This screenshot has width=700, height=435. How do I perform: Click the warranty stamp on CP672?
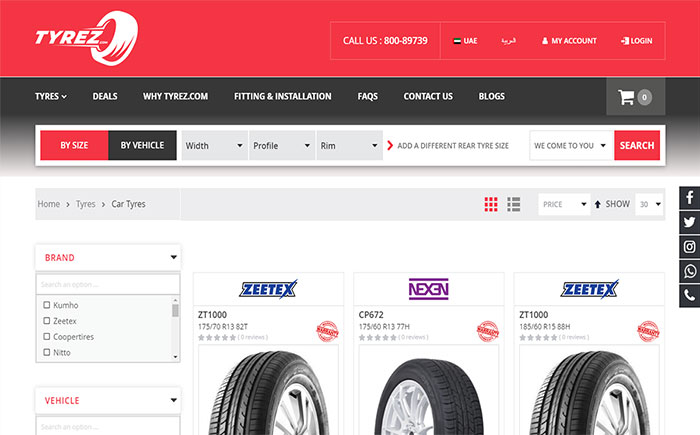[x=488, y=331]
